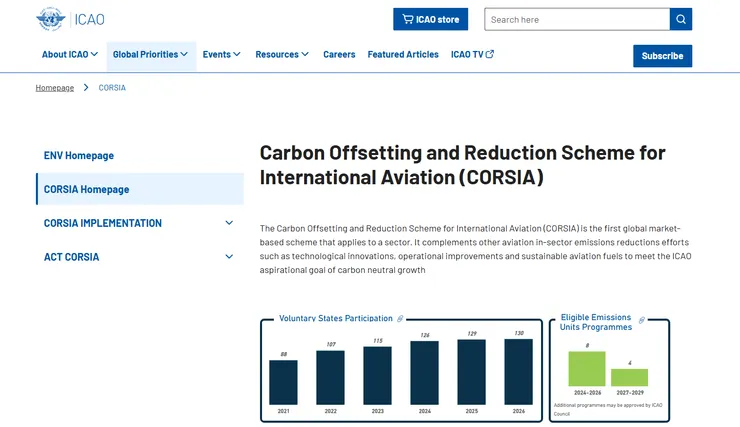Viewport: 740px width, 427px height.
Task: Click the link icon beside Voluntary States Participation
Action: click(400, 319)
